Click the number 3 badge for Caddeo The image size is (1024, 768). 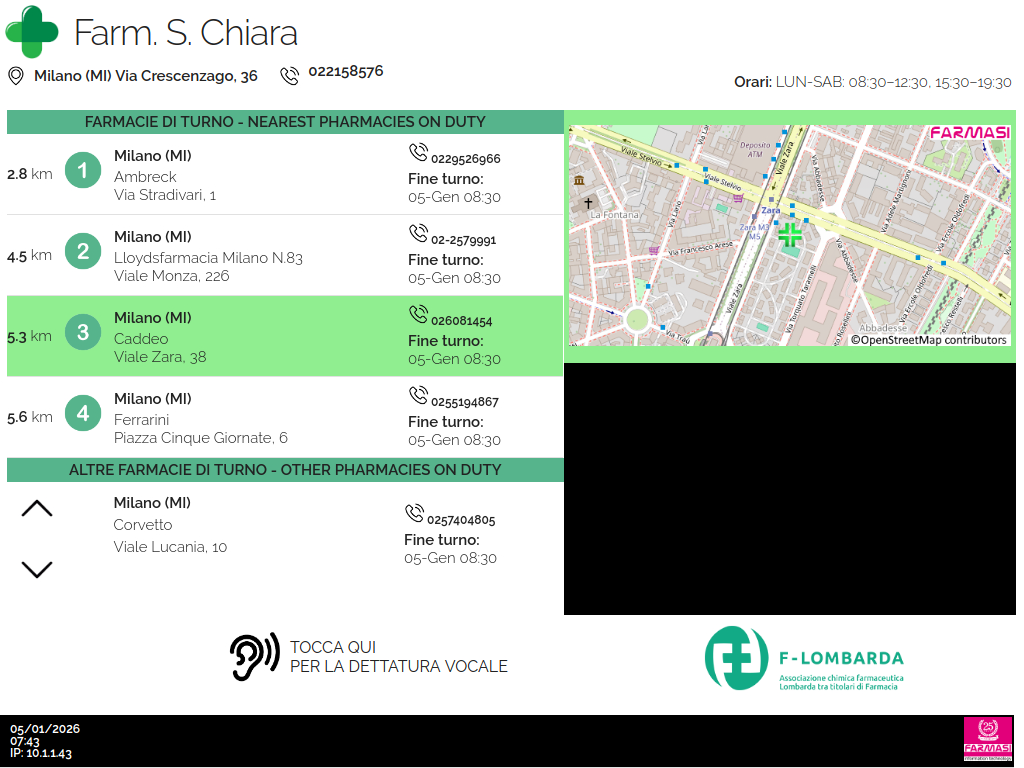point(83,333)
